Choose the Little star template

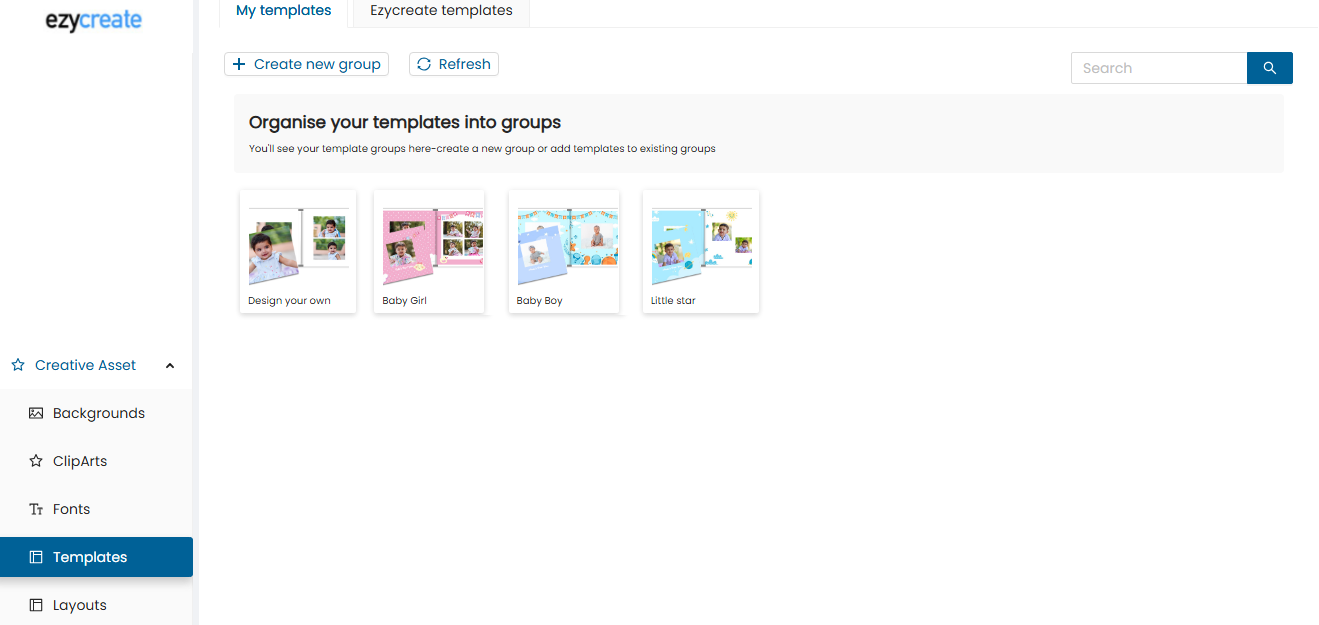click(700, 250)
